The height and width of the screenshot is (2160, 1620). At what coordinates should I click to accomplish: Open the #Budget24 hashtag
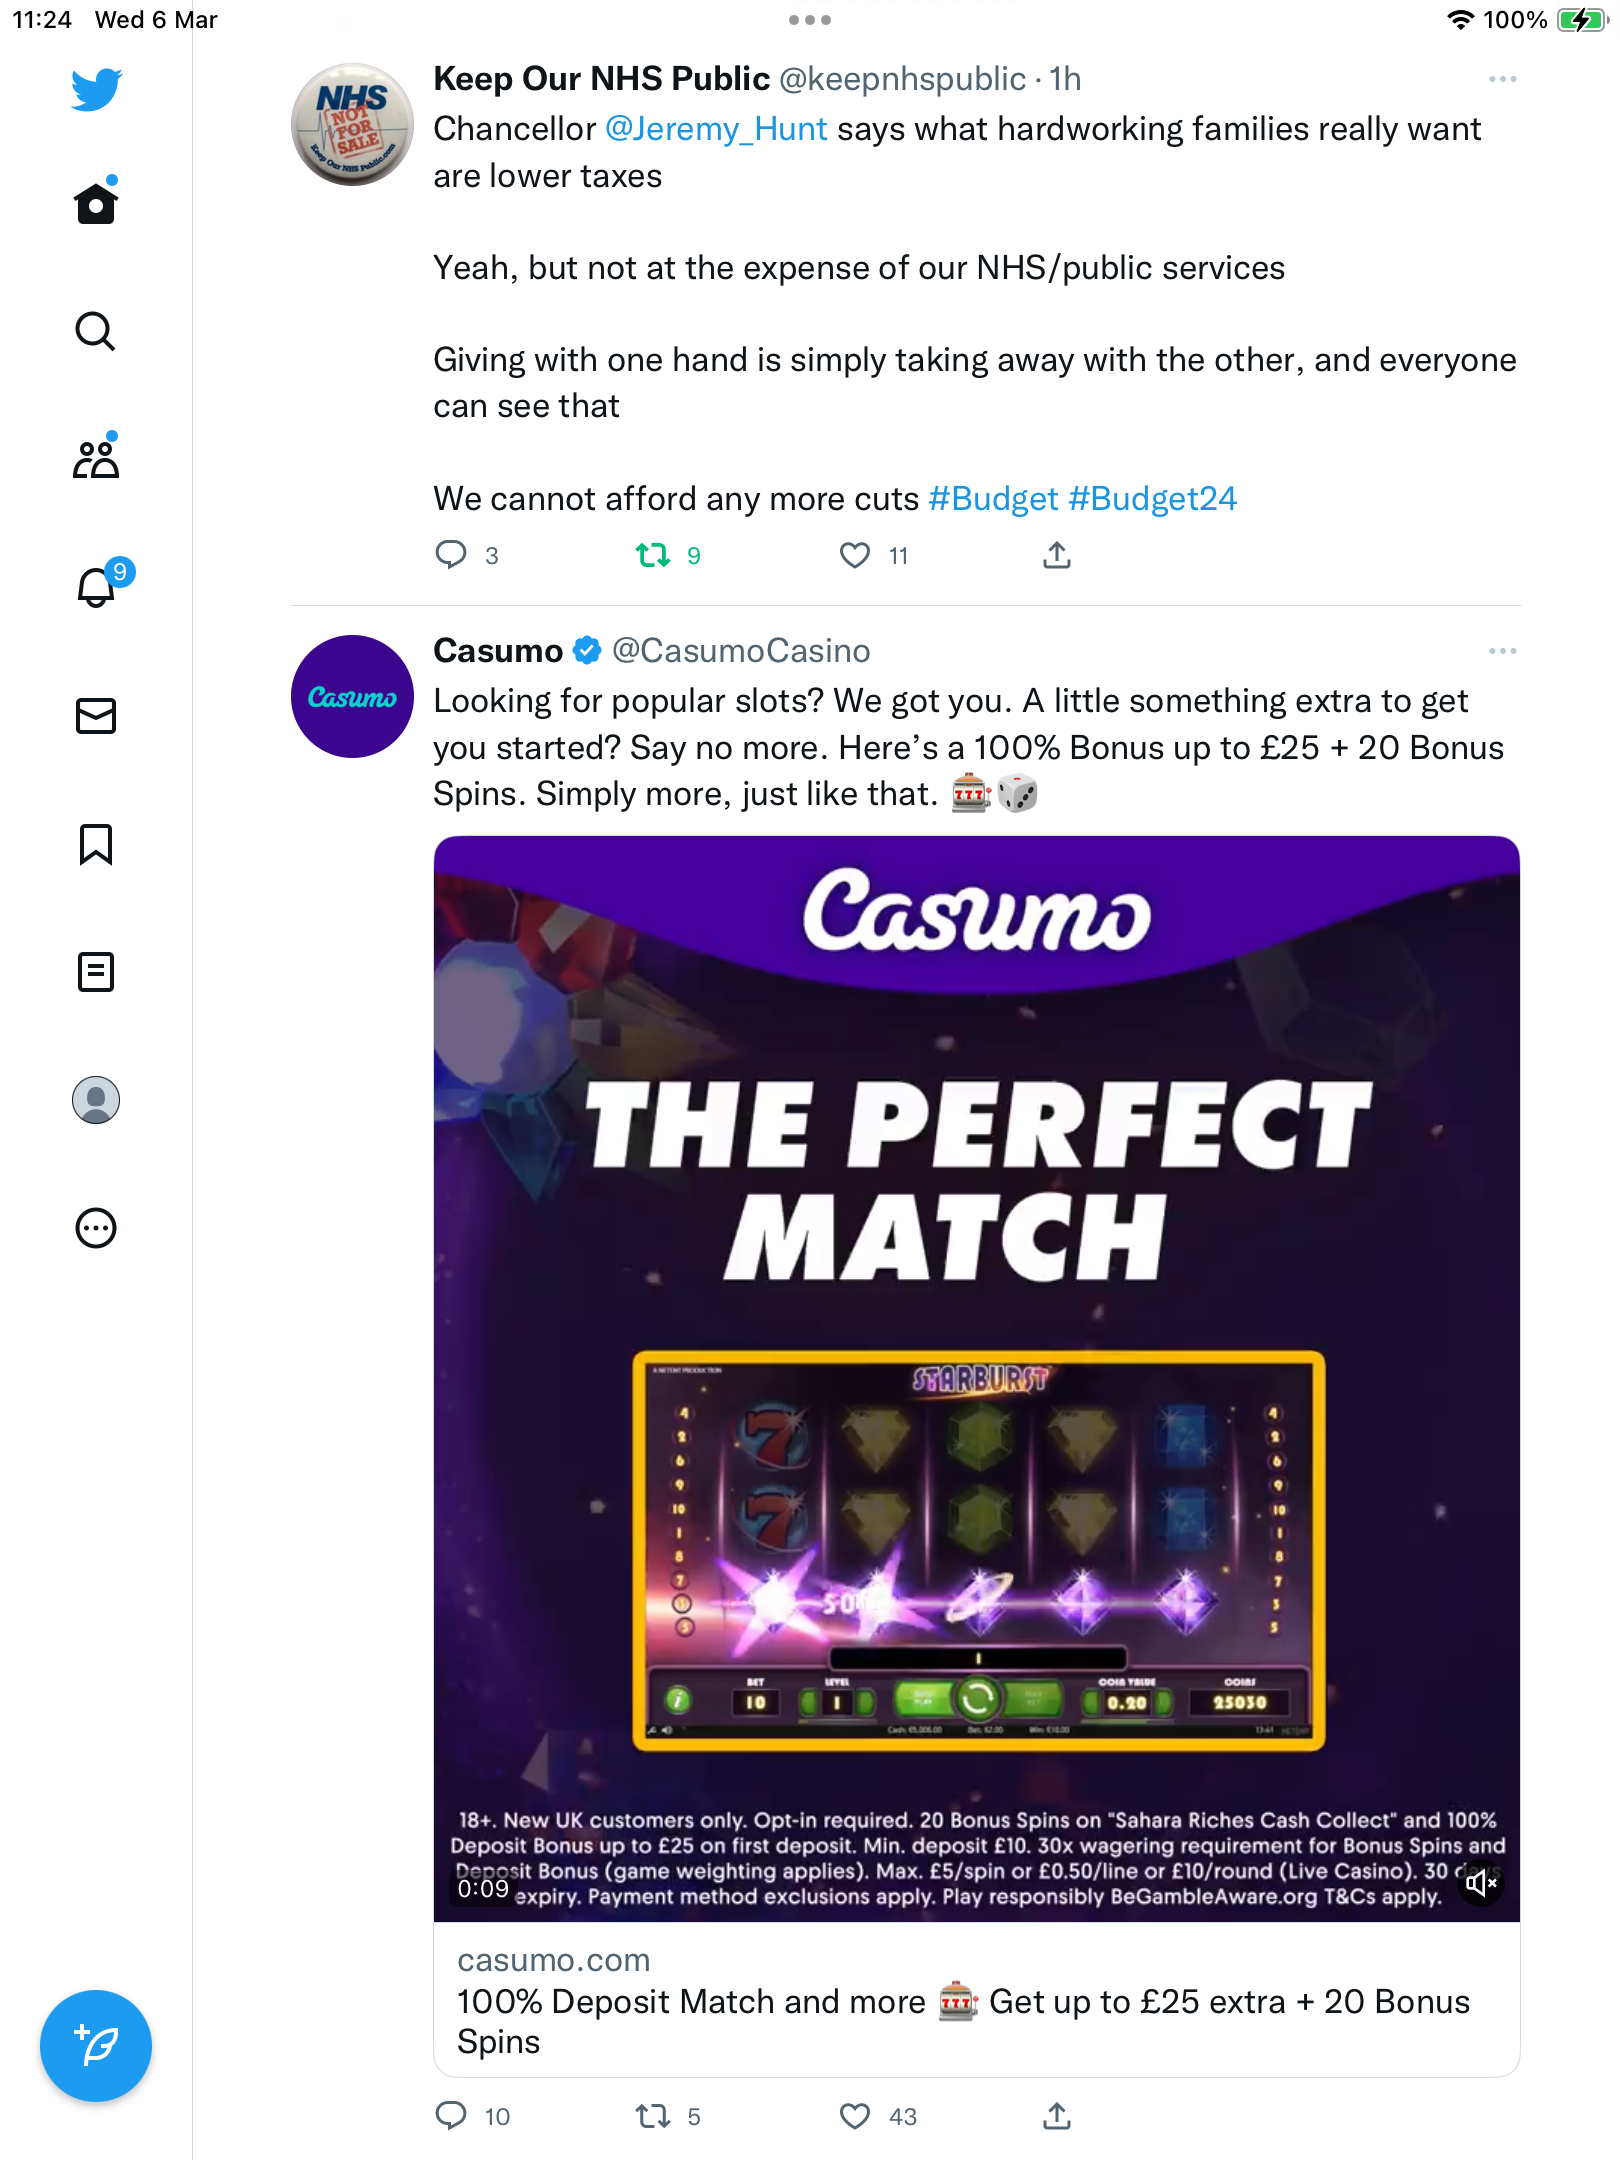(1152, 498)
